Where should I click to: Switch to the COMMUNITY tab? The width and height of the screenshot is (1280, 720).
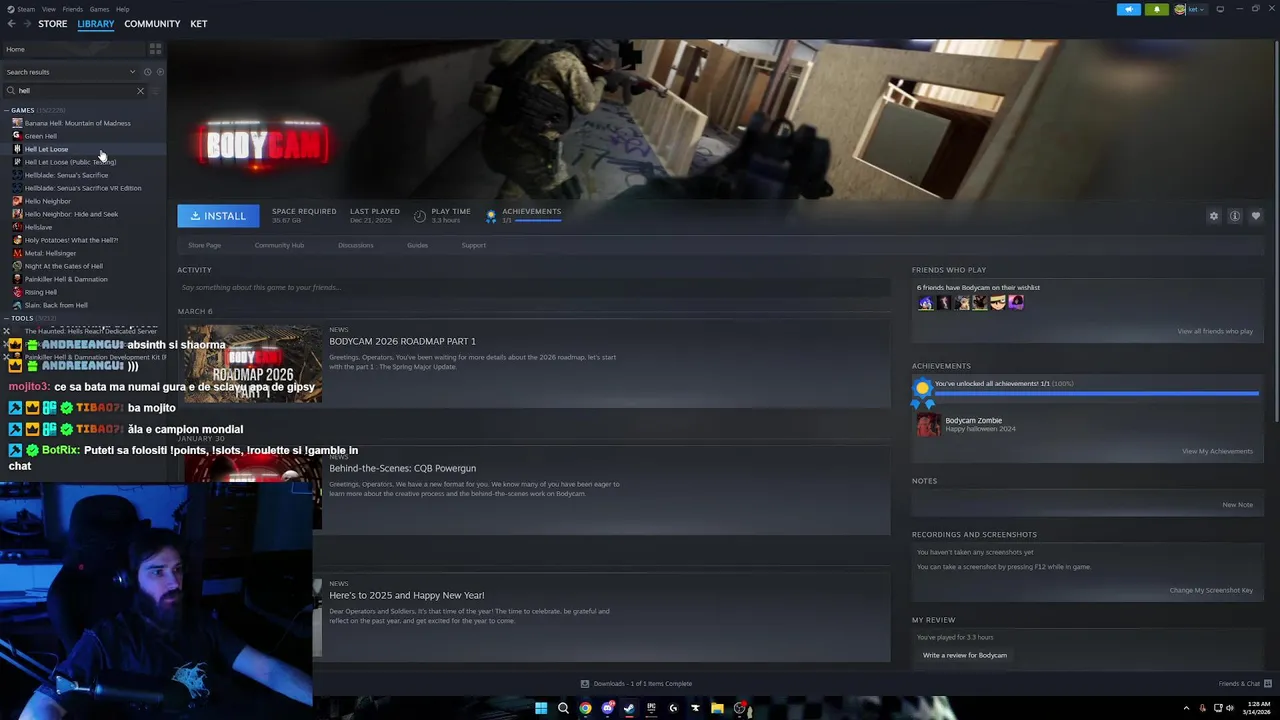tap(152, 24)
